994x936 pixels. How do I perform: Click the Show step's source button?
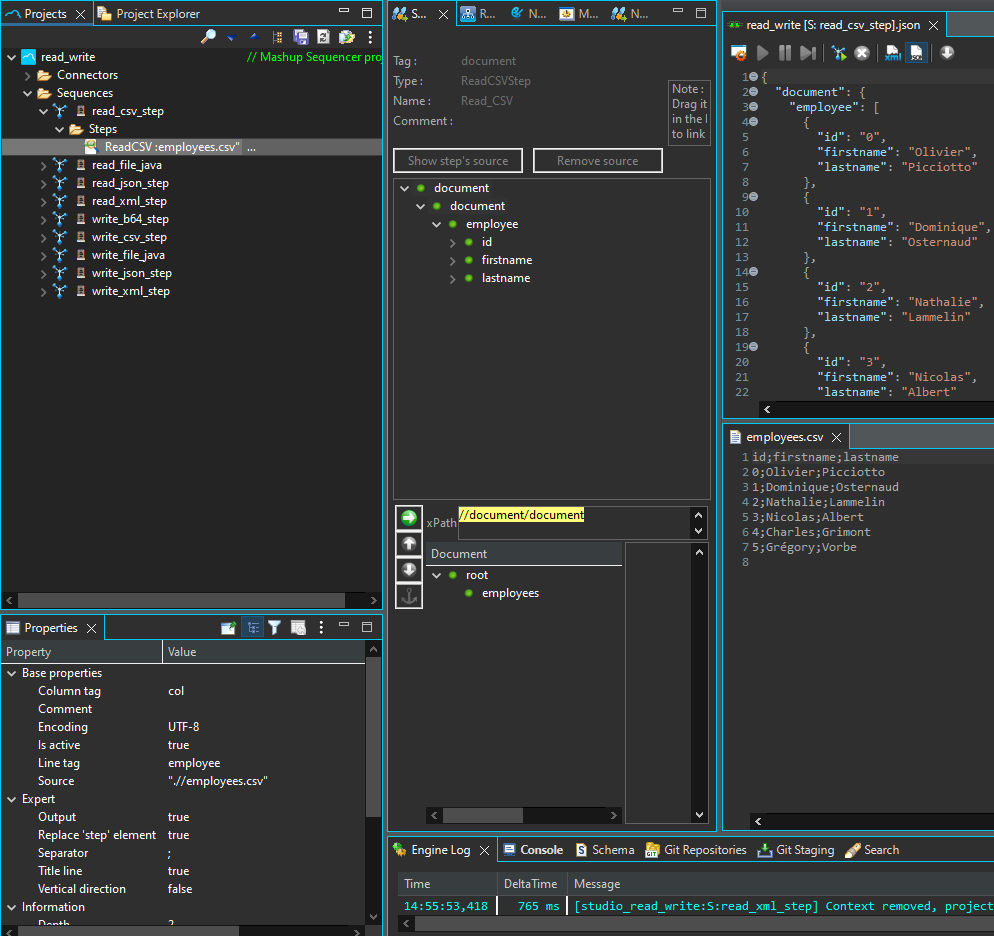tap(458, 161)
